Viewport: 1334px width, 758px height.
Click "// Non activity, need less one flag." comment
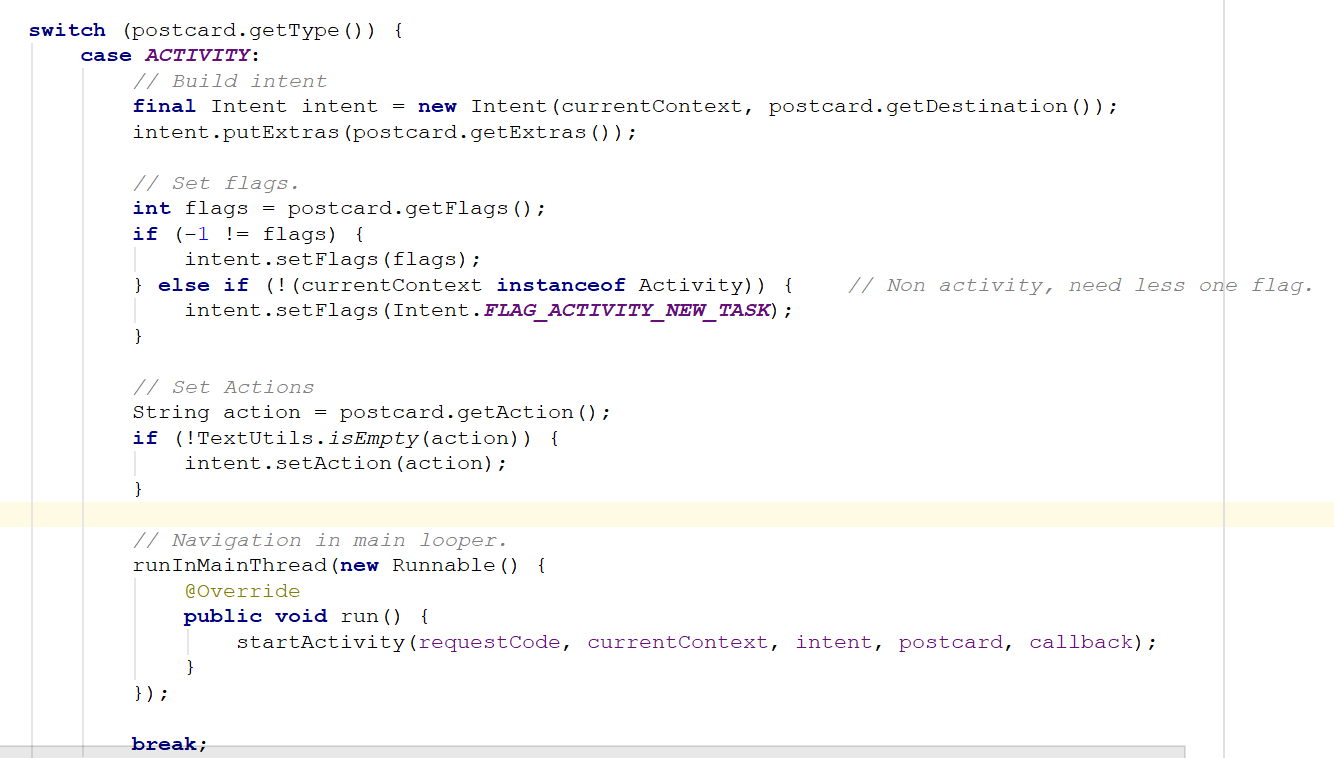coord(1080,285)
